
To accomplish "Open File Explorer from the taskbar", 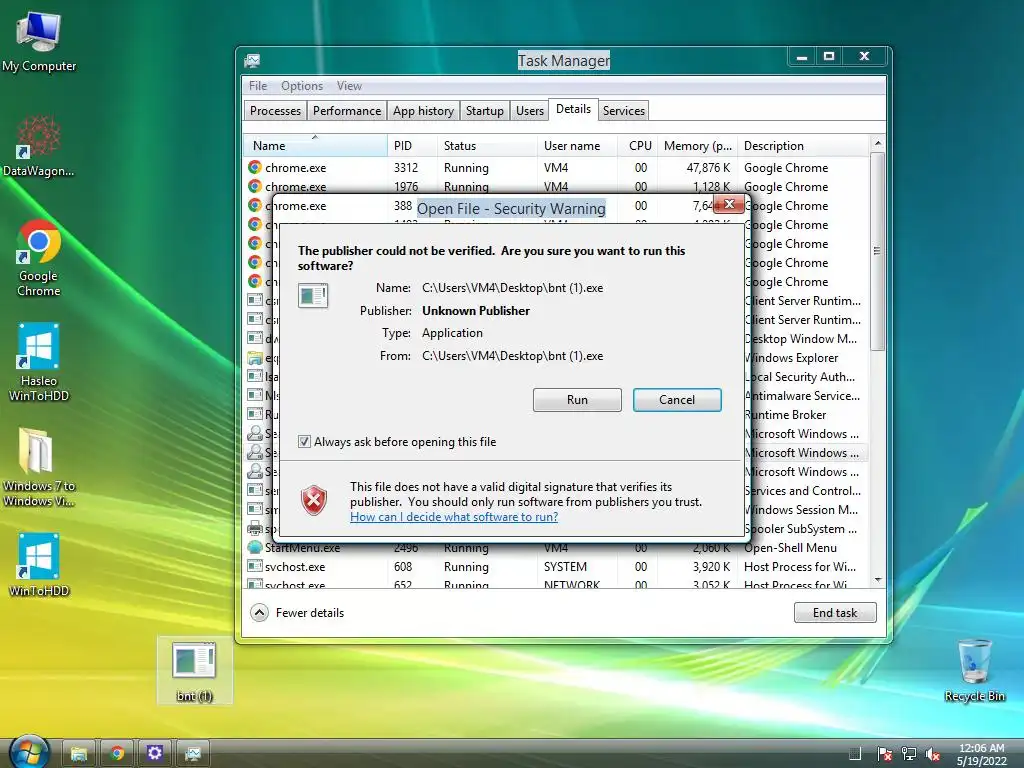I will pyautogui.click(x=79, y=754).
